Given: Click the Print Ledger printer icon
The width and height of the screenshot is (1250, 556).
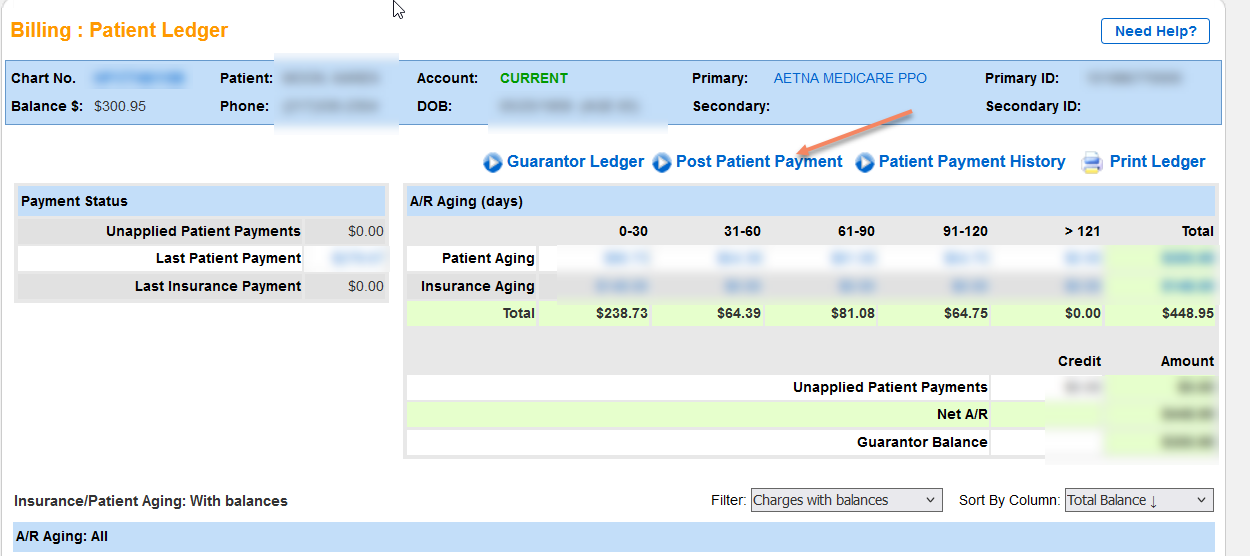Looking at the screenshot, I should [x=1092, y=162].
